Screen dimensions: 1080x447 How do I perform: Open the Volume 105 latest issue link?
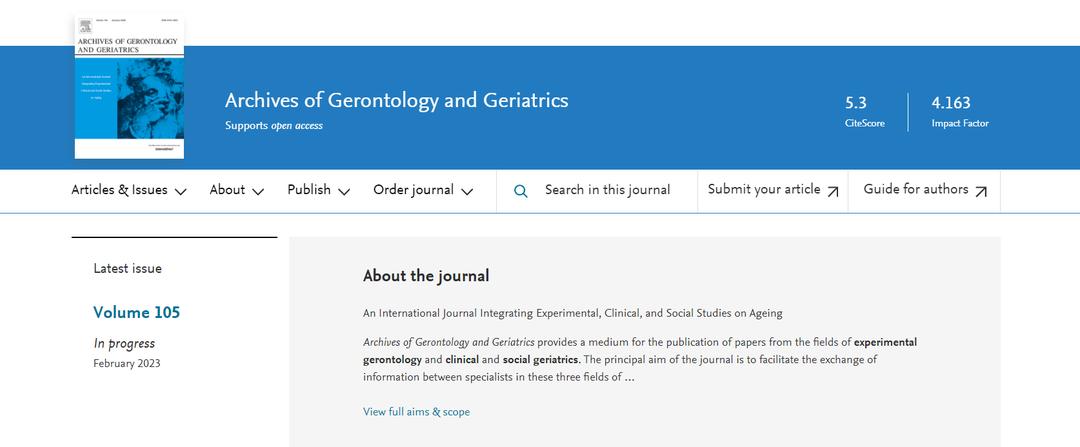pos(136,313)
